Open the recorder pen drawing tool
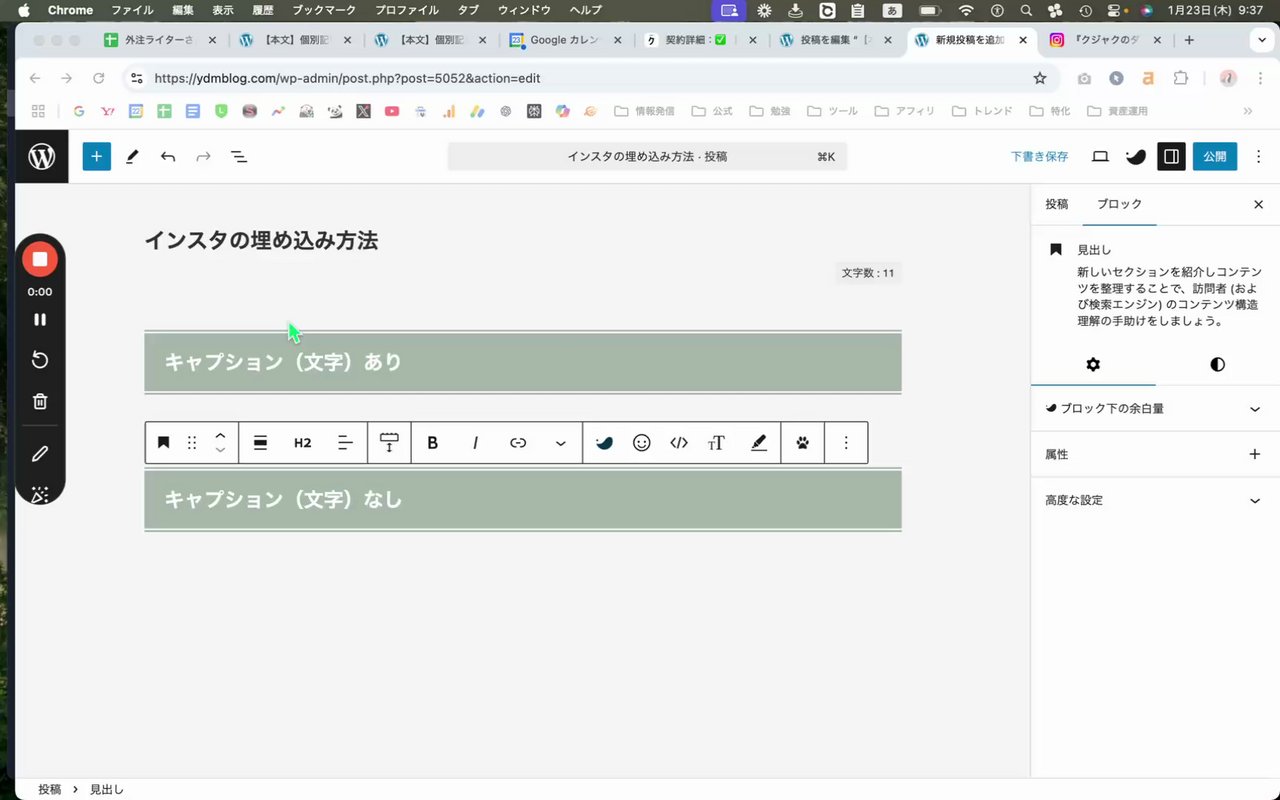 click(x=40, y=453)
